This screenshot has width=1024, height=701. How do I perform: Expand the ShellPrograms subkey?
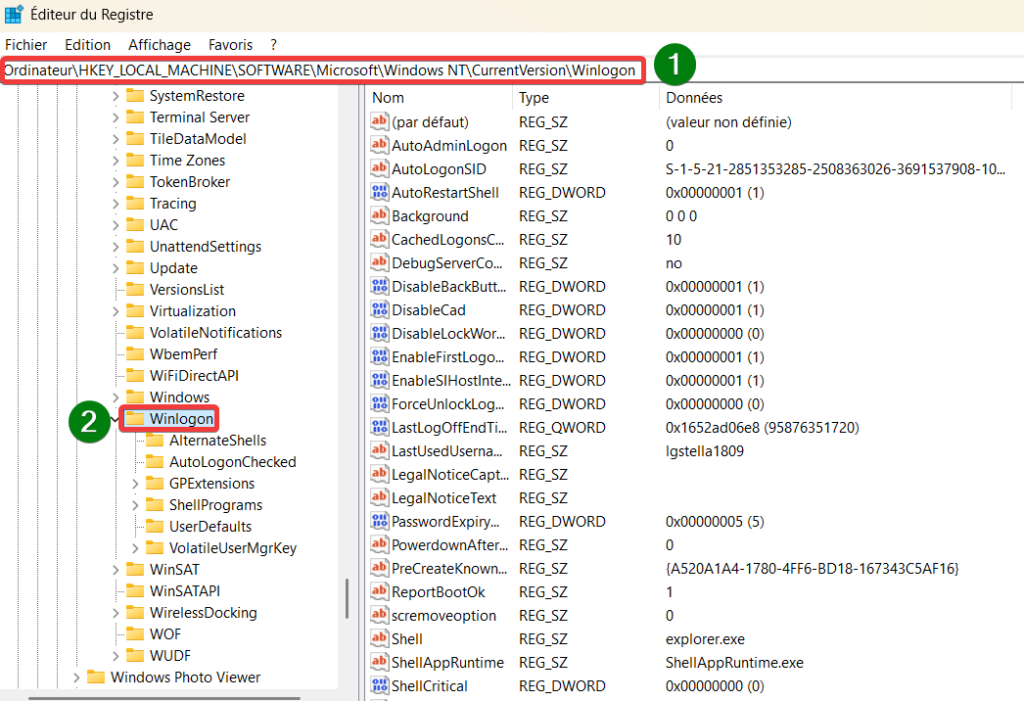135,506
